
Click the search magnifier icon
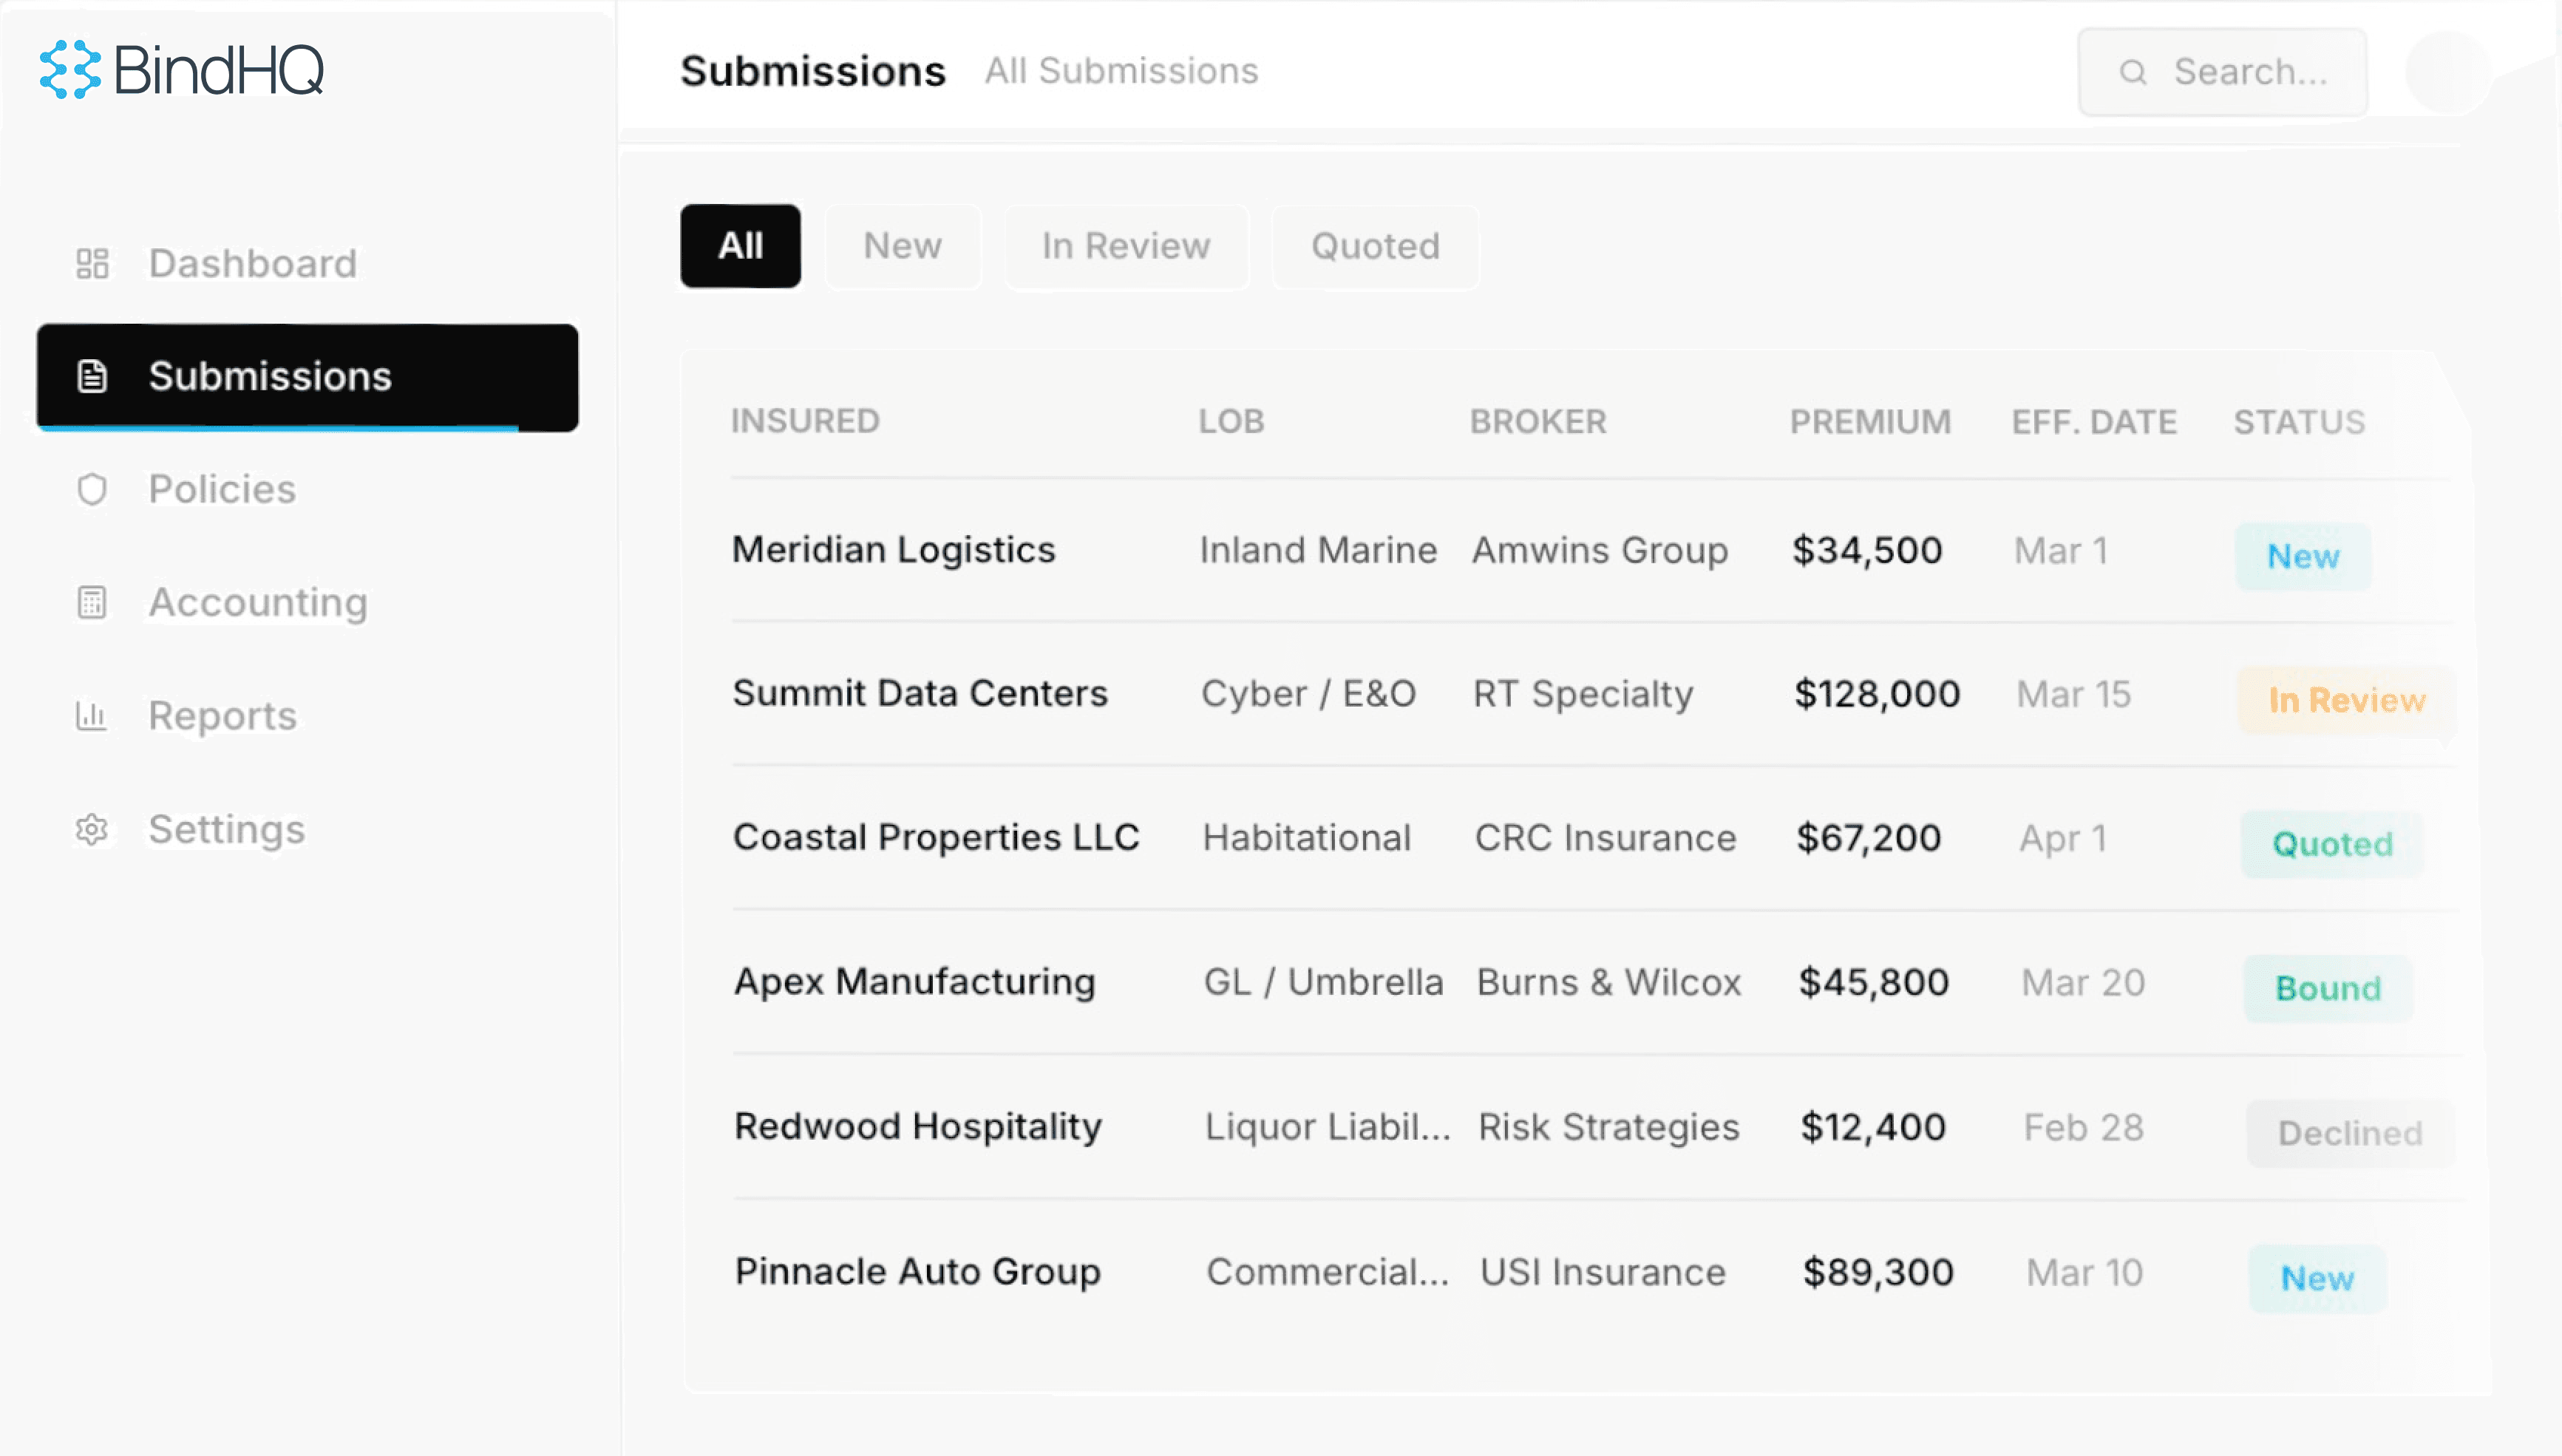click(x=2133, y=72)
